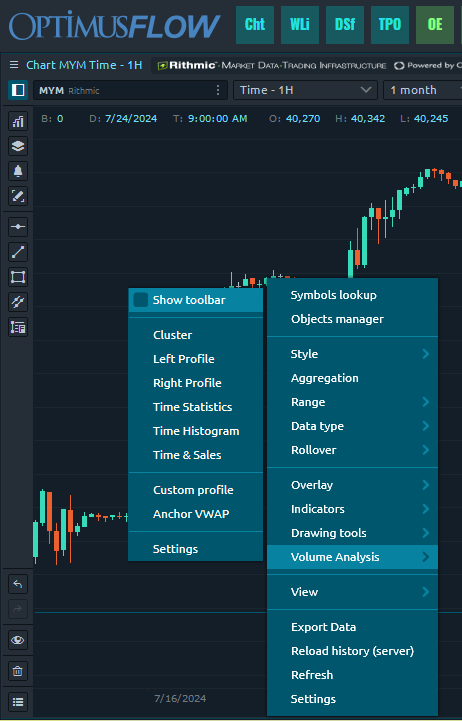Screen dimensions: 462x721
Task: Expand the Indicators submenu
Action: click(x=353, y=509)
